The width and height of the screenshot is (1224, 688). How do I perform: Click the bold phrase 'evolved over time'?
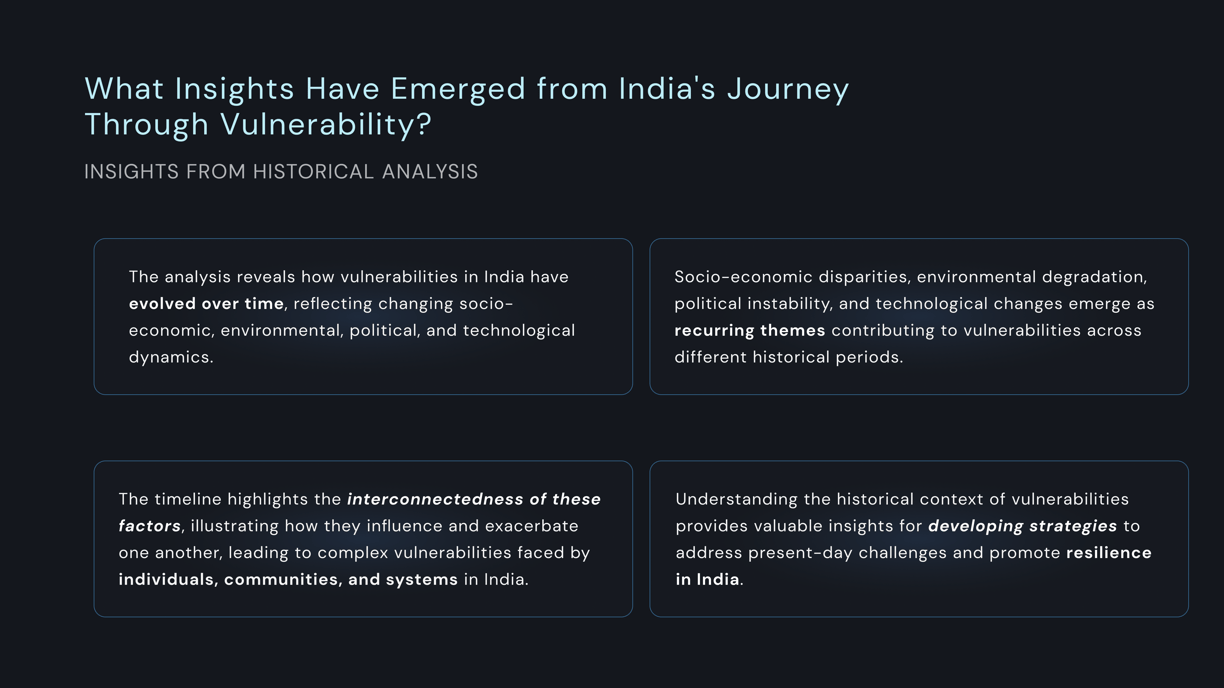206,304
